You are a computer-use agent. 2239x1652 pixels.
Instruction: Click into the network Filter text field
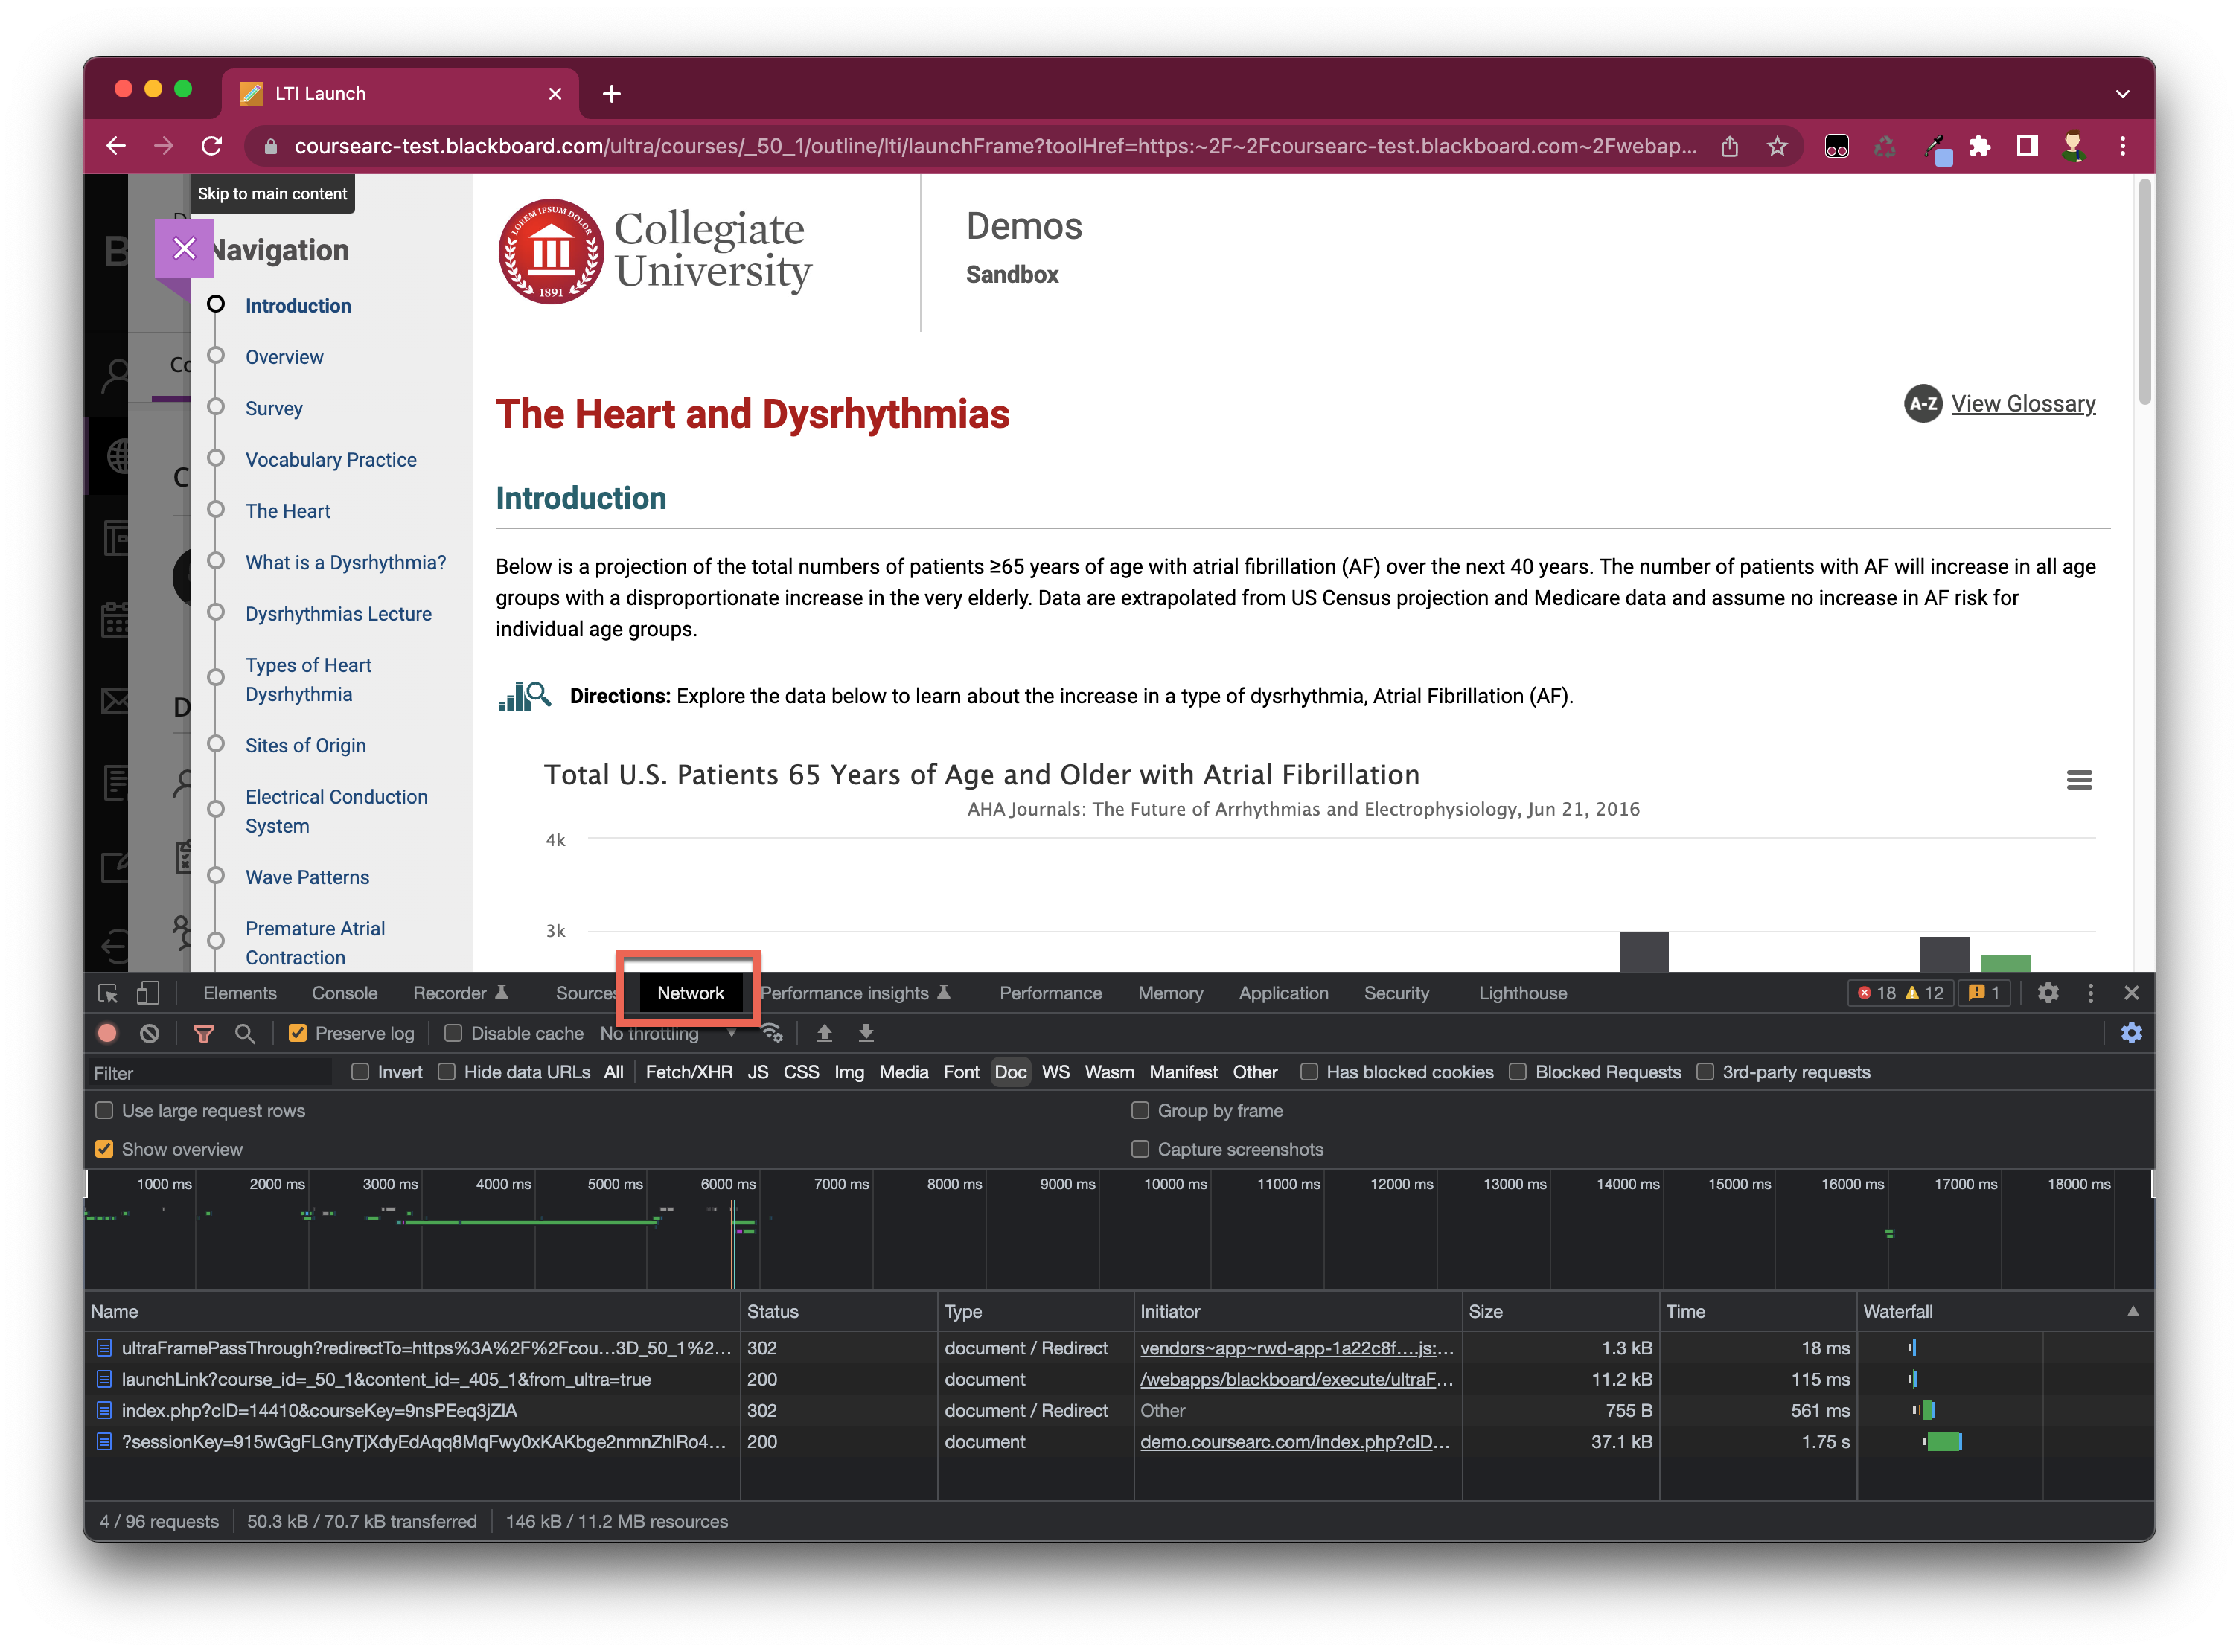click(x=210, y=1073)
